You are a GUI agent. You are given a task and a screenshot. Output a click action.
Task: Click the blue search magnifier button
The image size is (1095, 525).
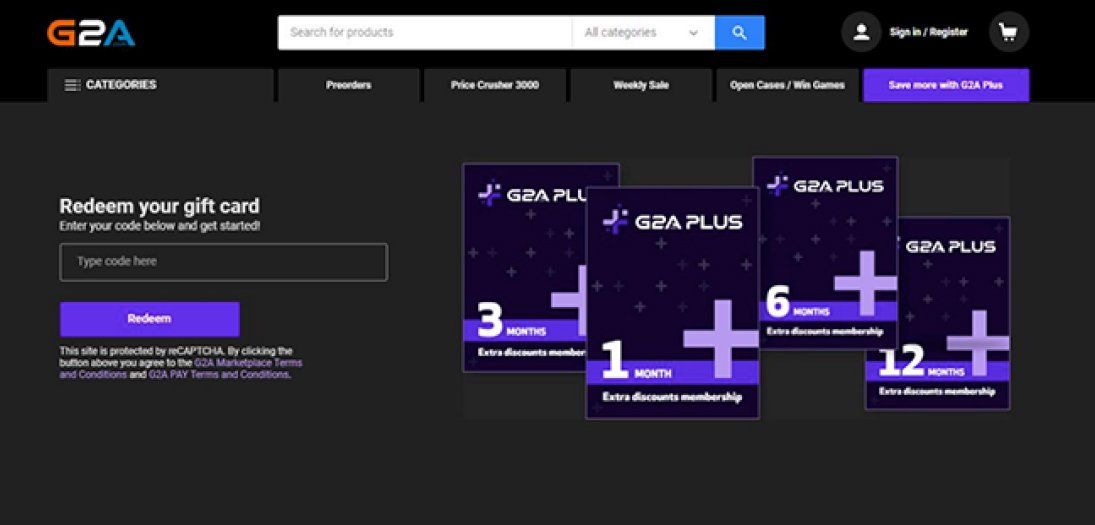[740, 33]
